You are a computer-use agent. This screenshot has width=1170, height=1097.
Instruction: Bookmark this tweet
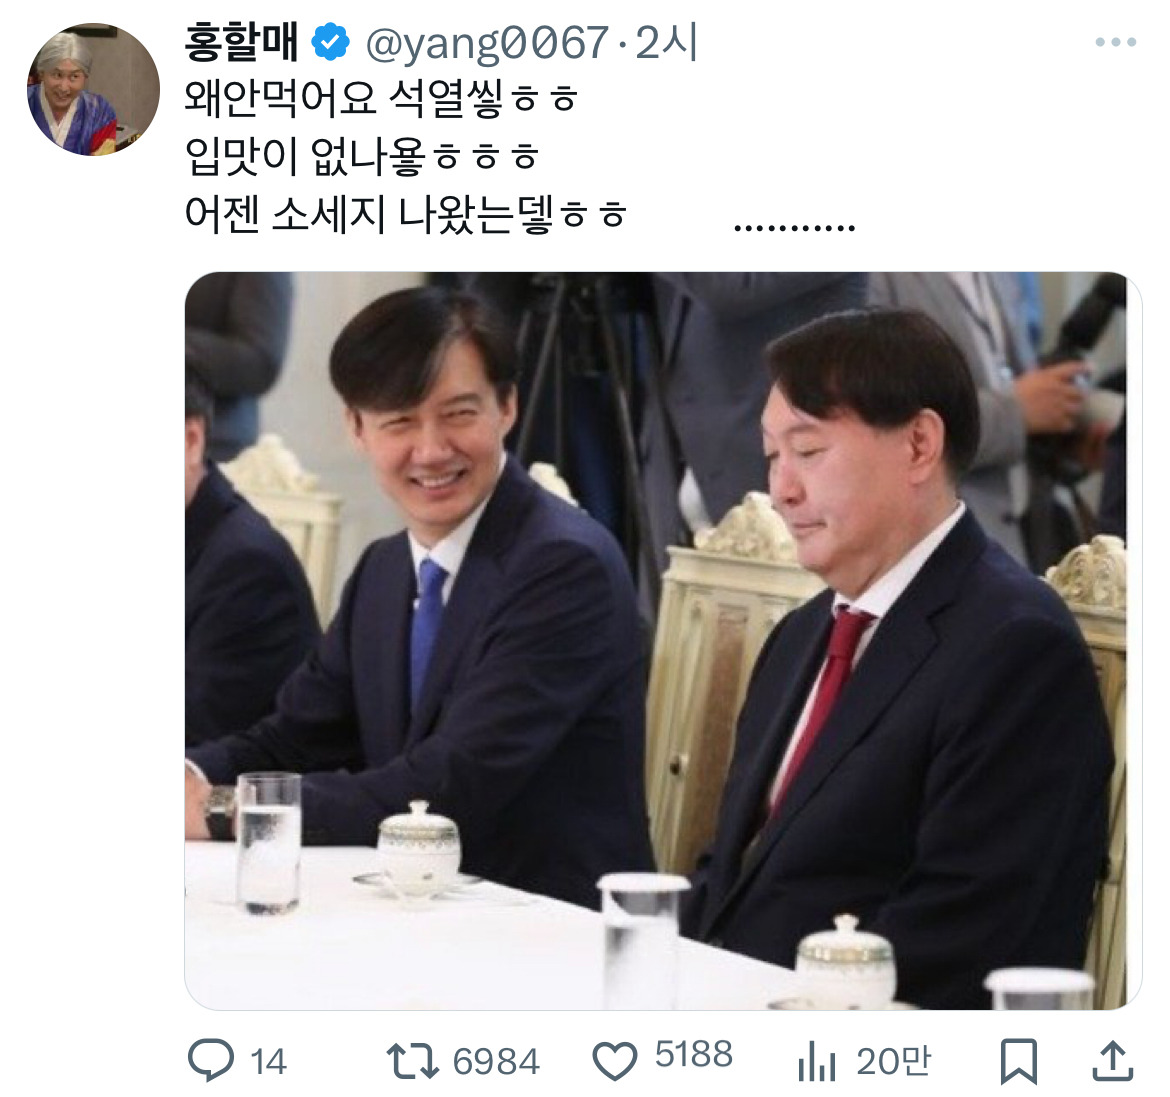pyautogui.click(x=1019, y=1061)
